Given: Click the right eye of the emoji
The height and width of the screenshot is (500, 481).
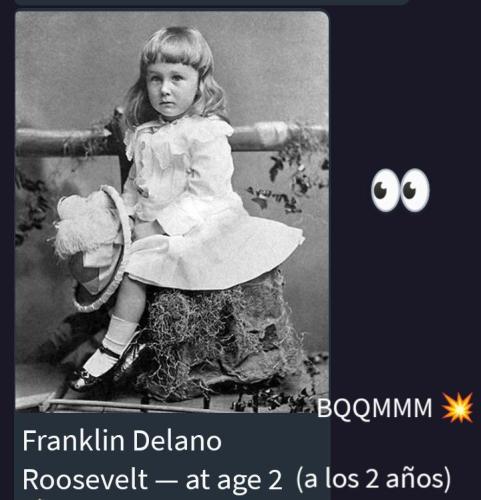Looking at the screenshot, I should [415, 190].
